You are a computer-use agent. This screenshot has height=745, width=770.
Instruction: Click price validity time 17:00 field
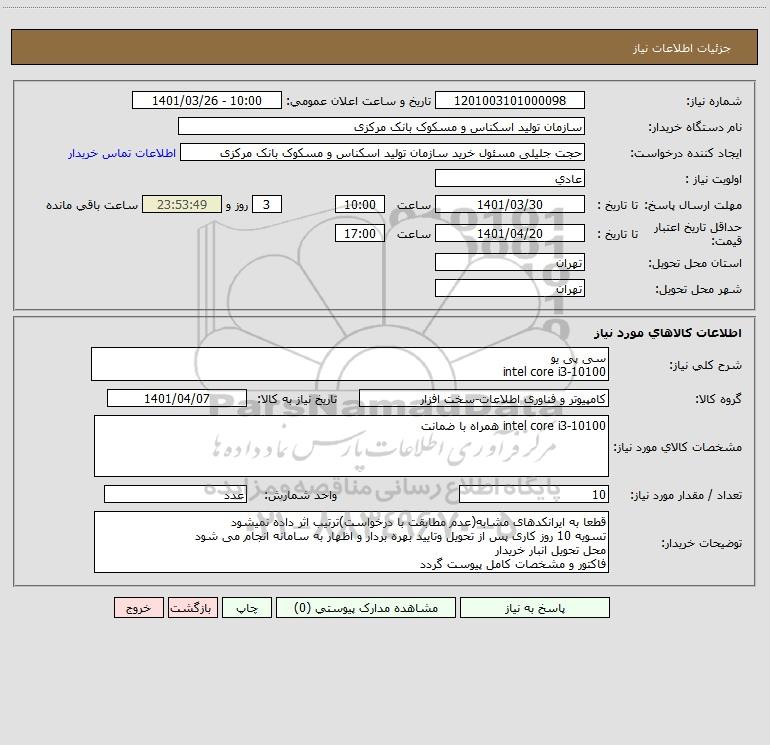359,234
